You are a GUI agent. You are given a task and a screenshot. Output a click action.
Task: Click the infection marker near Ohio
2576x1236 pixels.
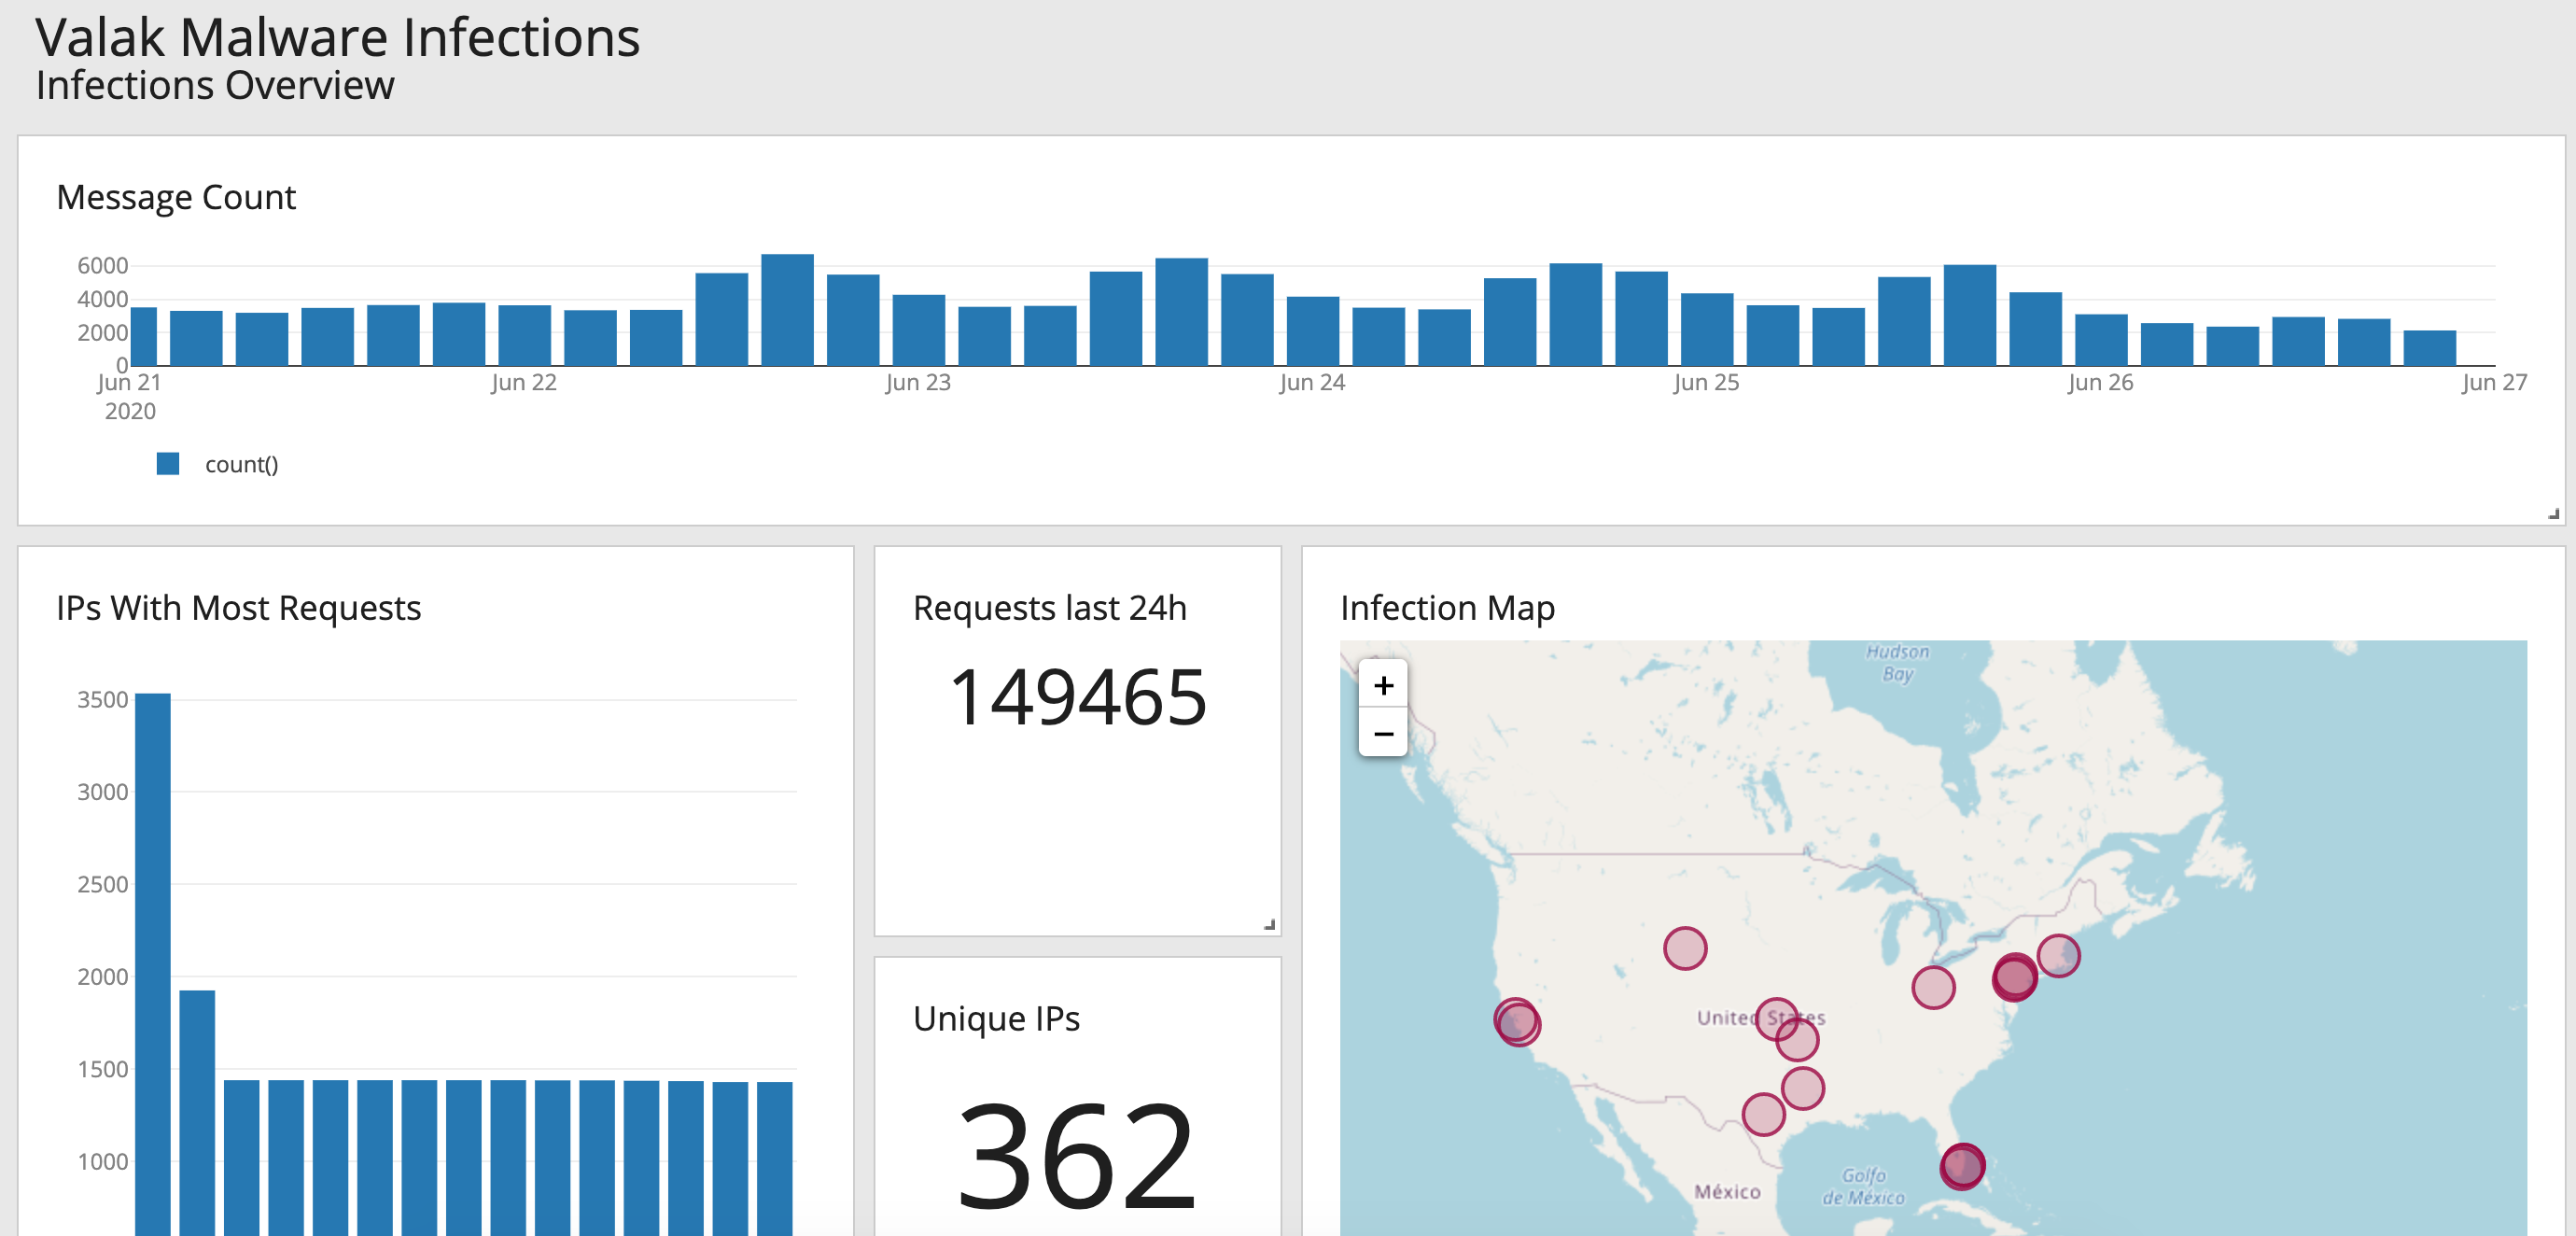(1933, 988)
